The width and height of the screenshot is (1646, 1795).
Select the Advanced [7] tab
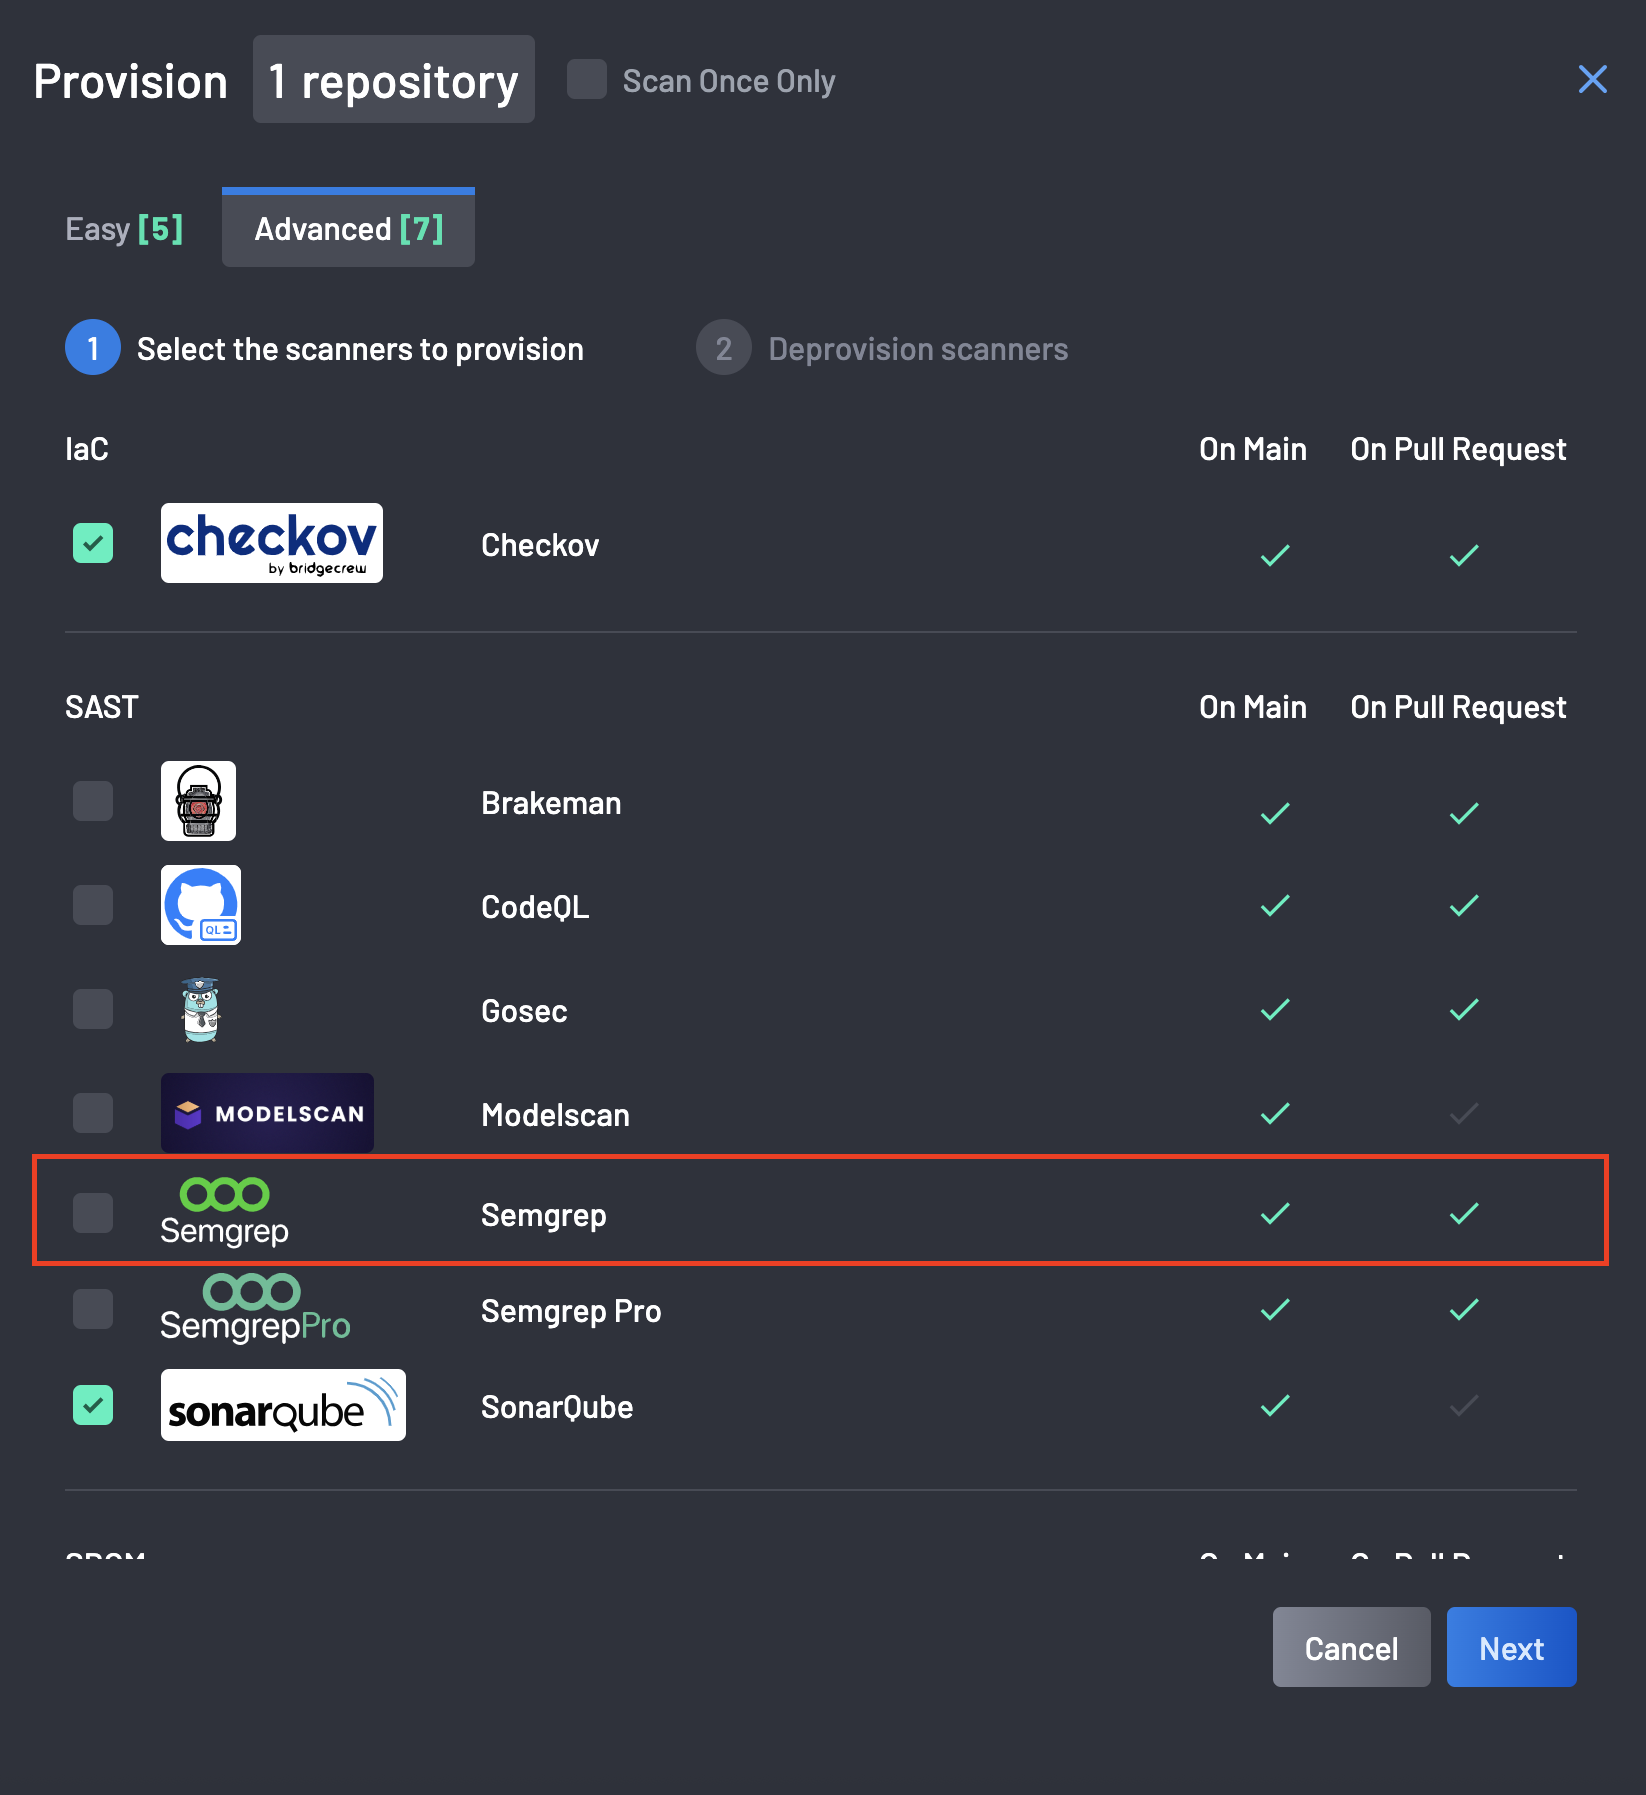tap(348, 229)
